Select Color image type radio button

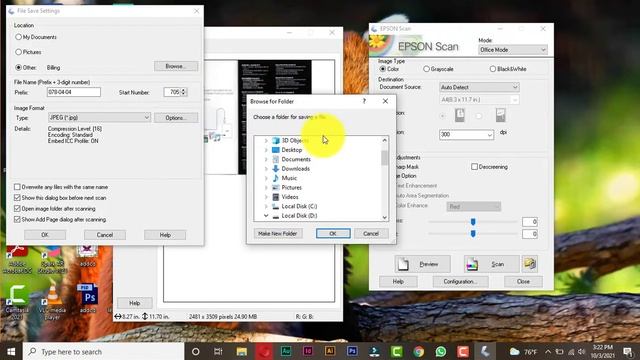(382, 69)
